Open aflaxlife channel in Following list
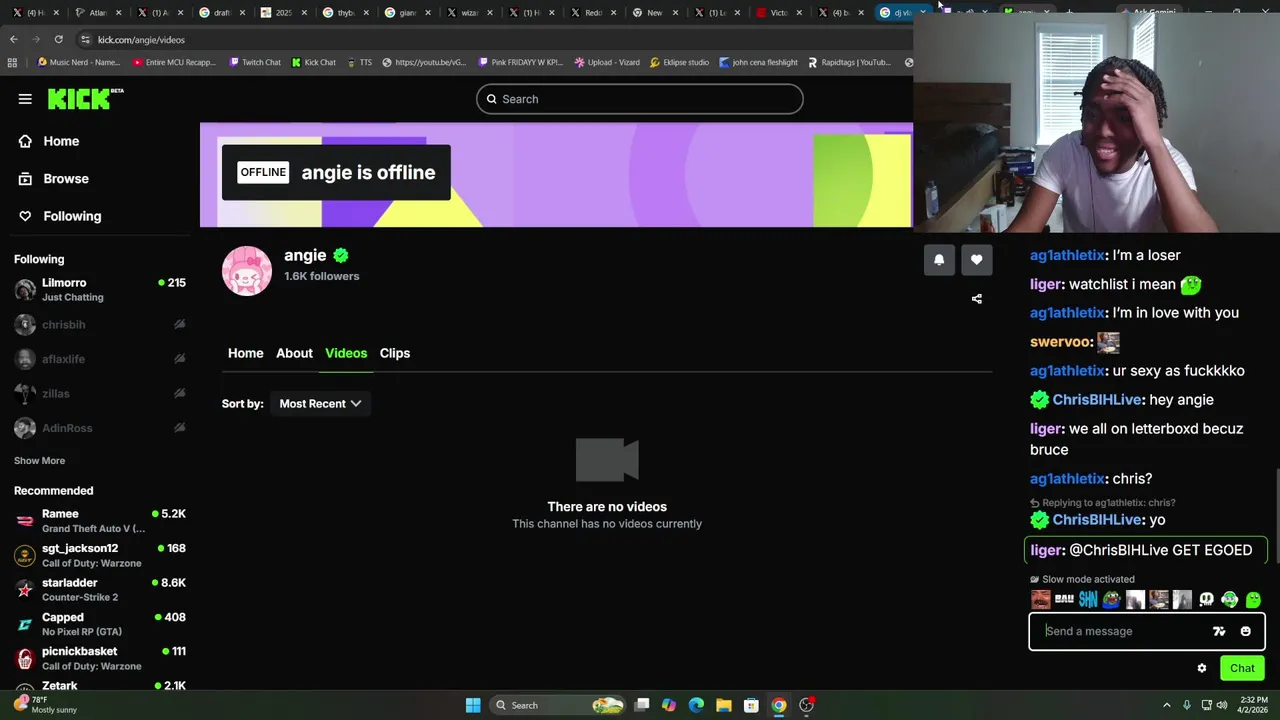The image size is (1280, 720). pos(100,359)
